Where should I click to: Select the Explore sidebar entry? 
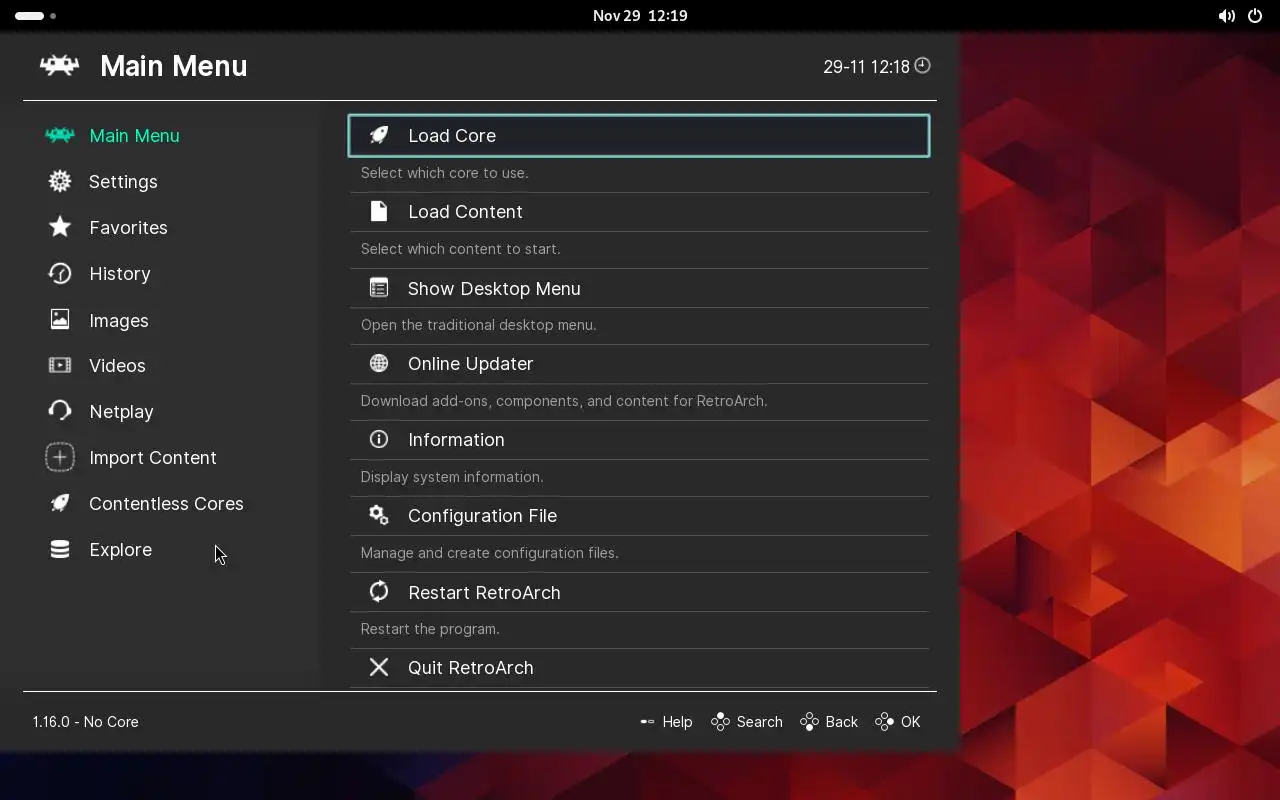(120, 549)
